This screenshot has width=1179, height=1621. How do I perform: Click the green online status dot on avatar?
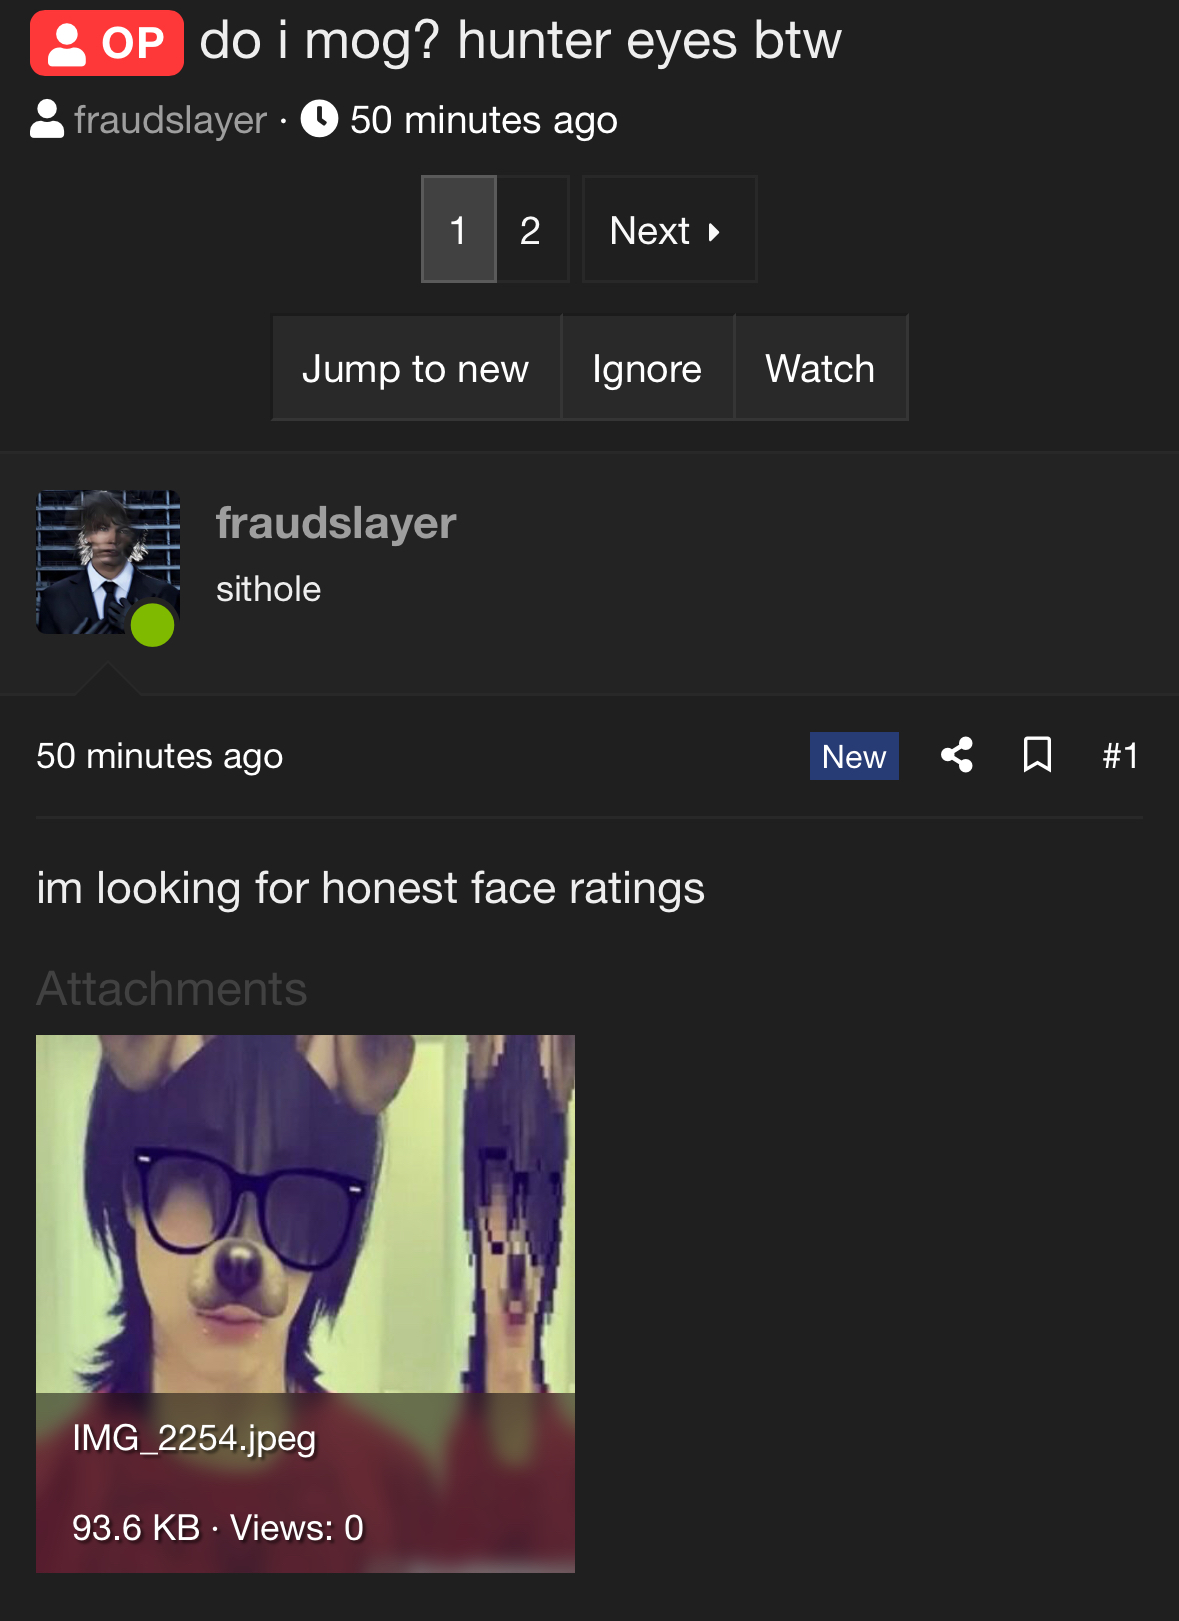pos(153,625)
